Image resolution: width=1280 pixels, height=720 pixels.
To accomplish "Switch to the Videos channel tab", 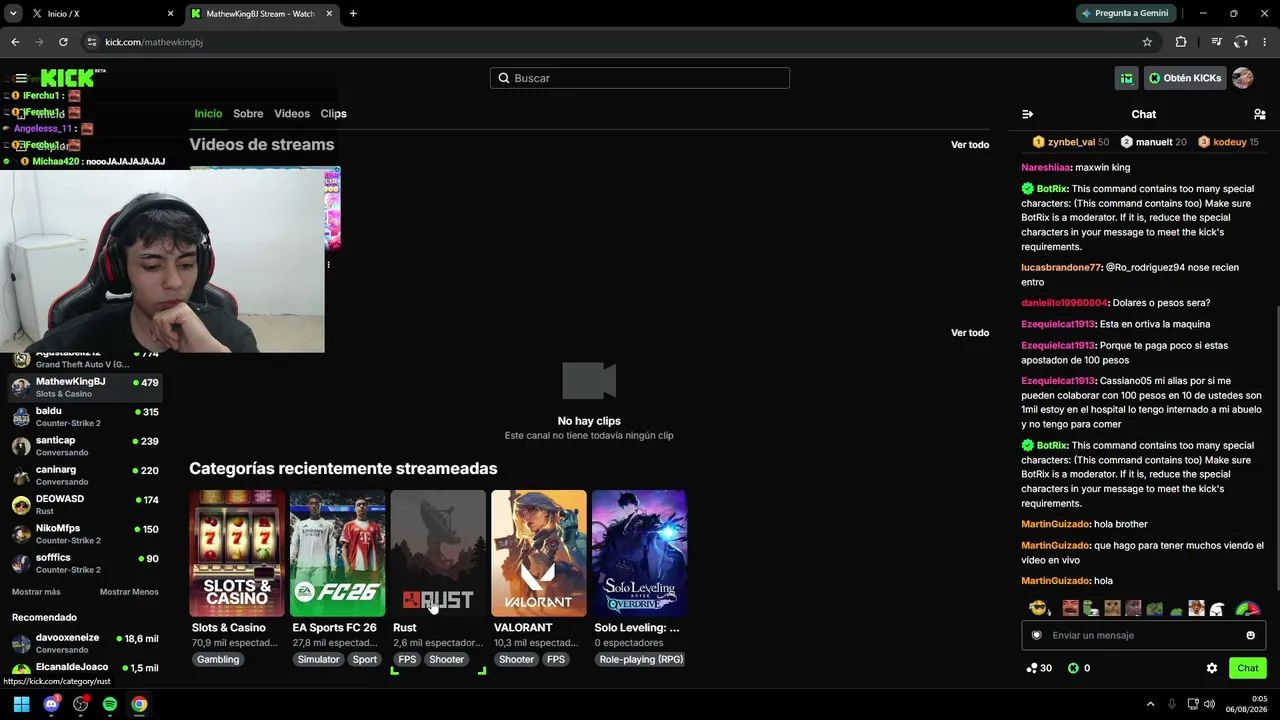I will coord(292,114).
